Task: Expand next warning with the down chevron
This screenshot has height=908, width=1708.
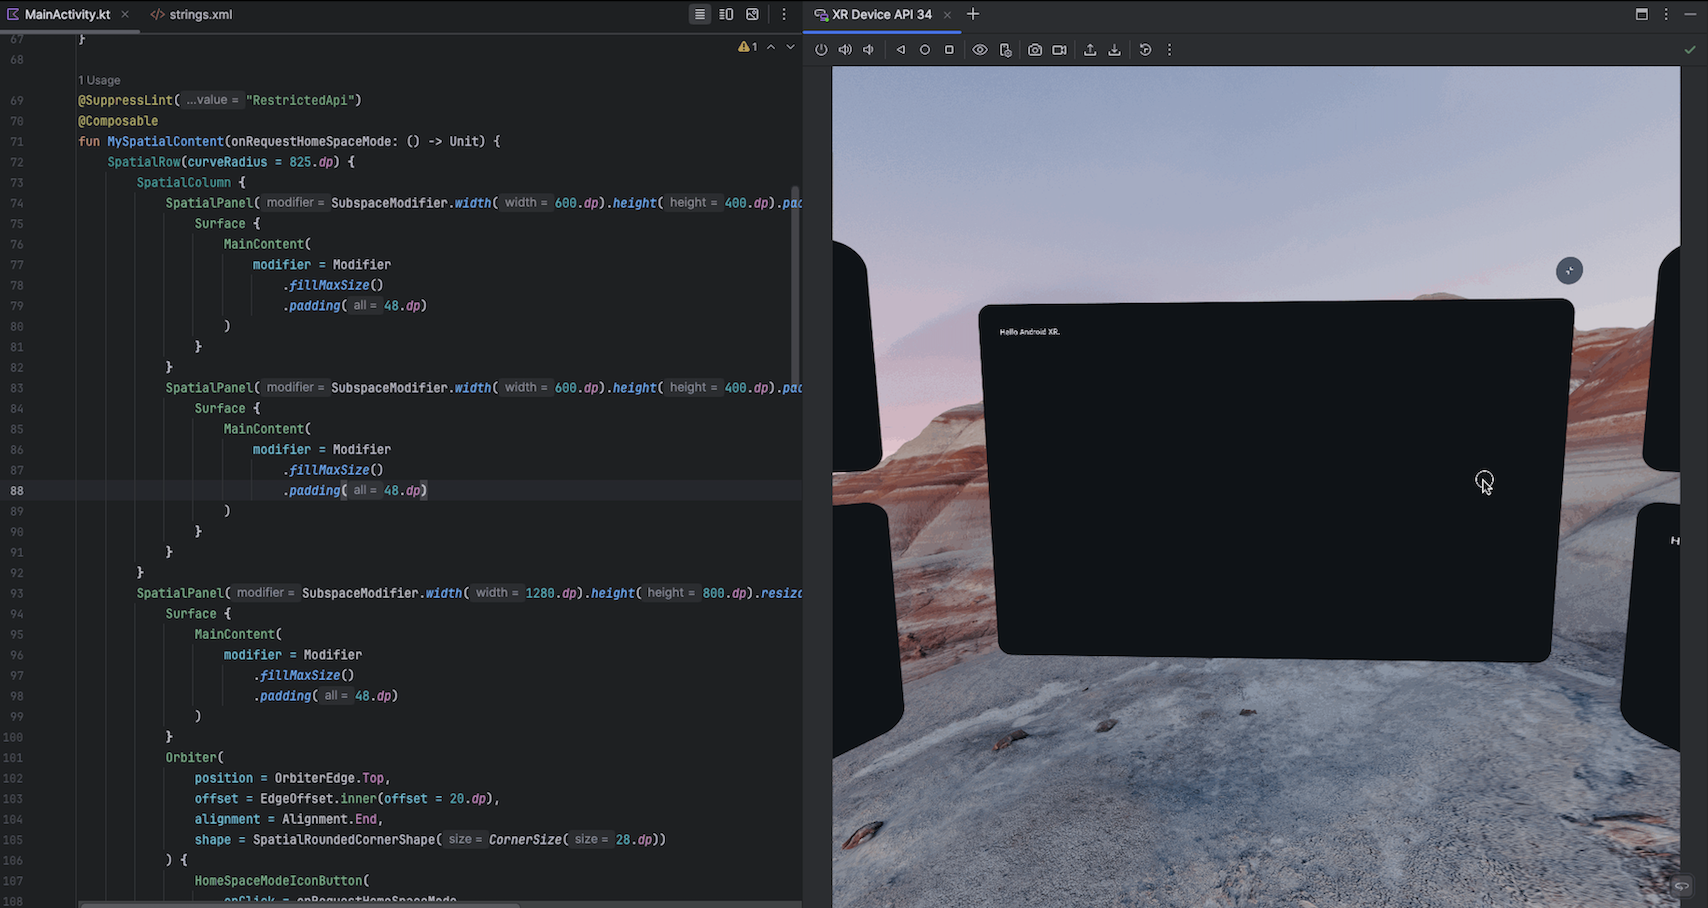Action: coord(789,46)
